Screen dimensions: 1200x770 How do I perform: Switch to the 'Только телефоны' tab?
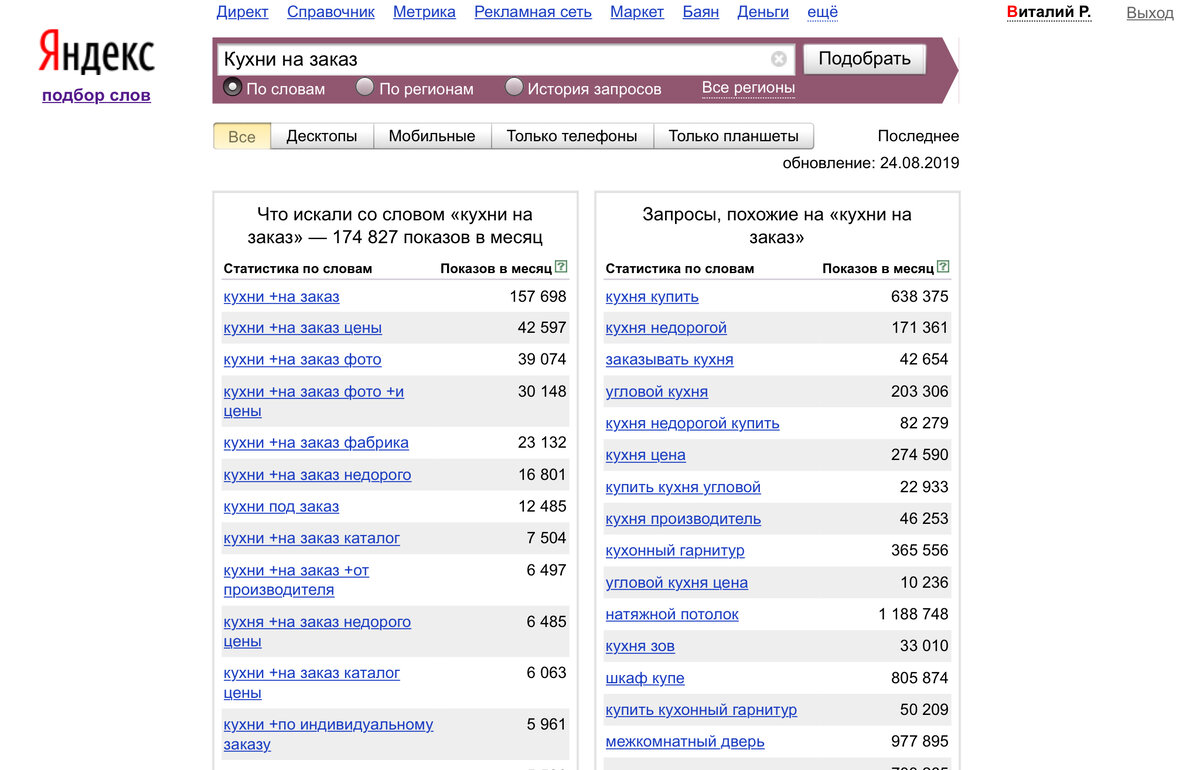(x=572, y=136)
